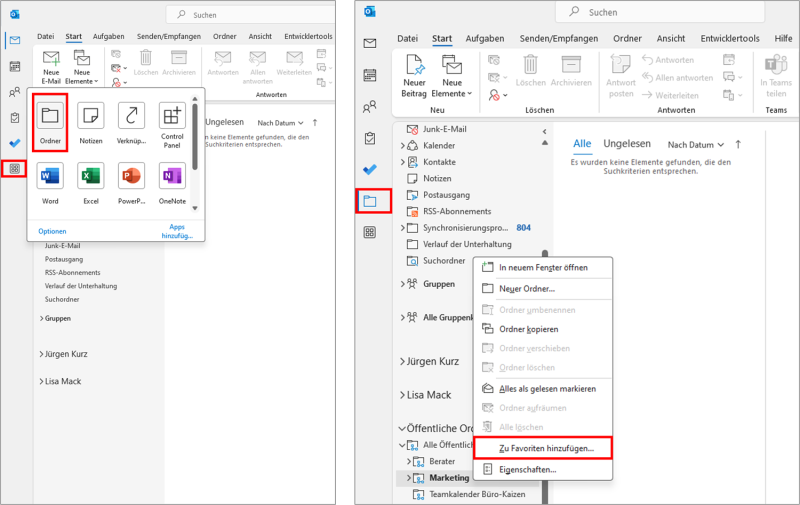Launch Excel from apps flyout
Viewport: 800px width, 505px height.
(91, 183)
